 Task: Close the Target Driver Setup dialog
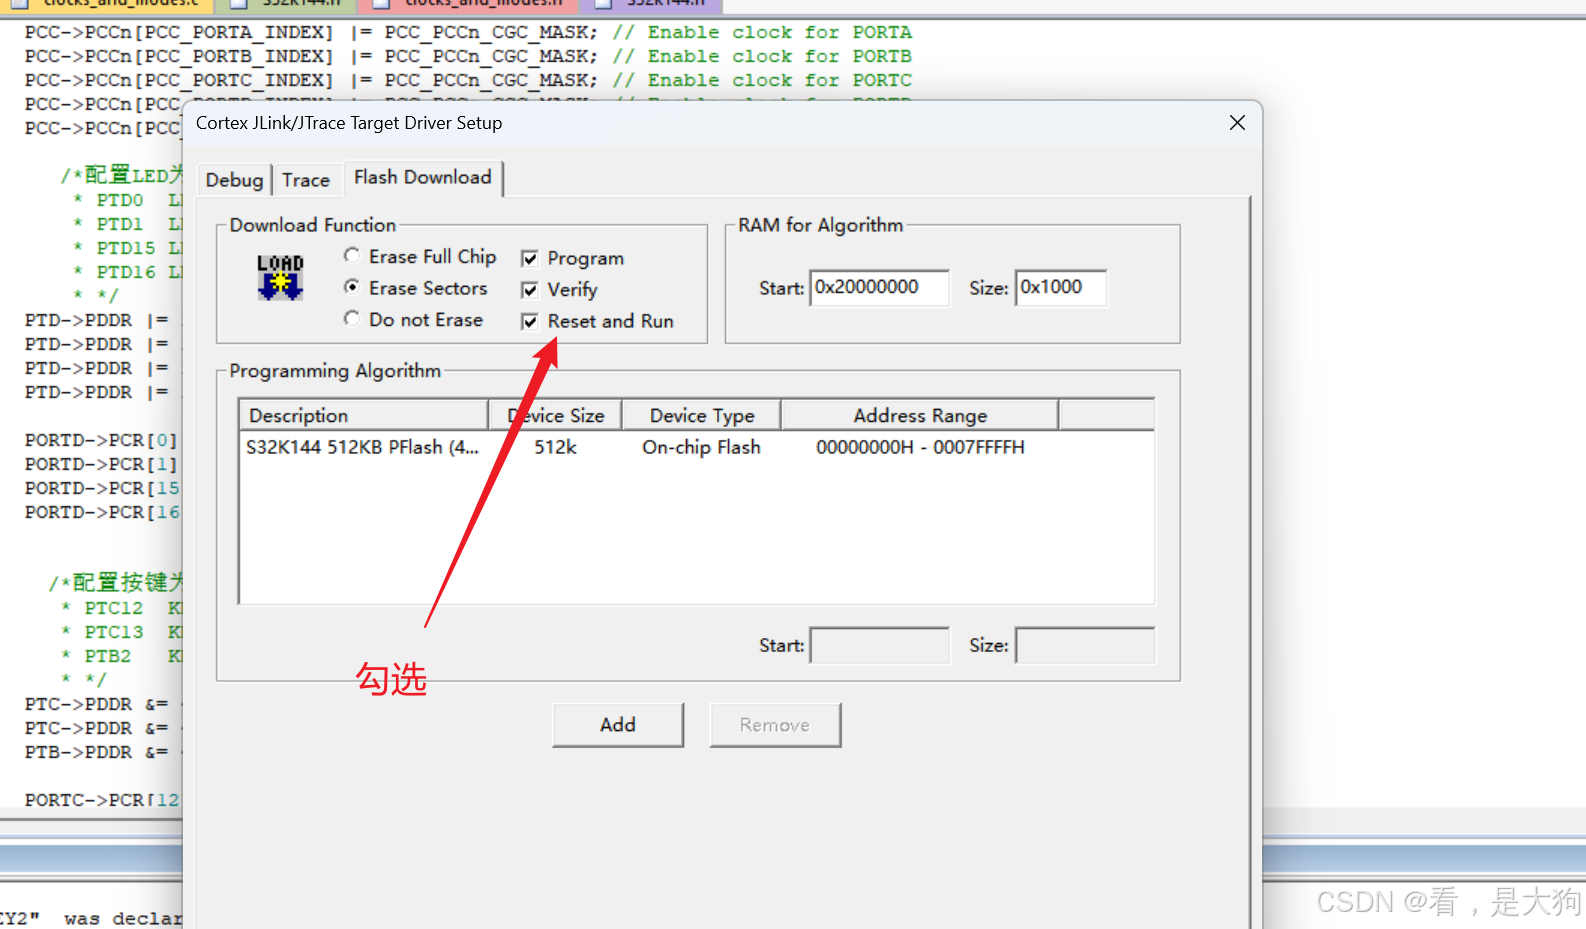pos(1237,123)
